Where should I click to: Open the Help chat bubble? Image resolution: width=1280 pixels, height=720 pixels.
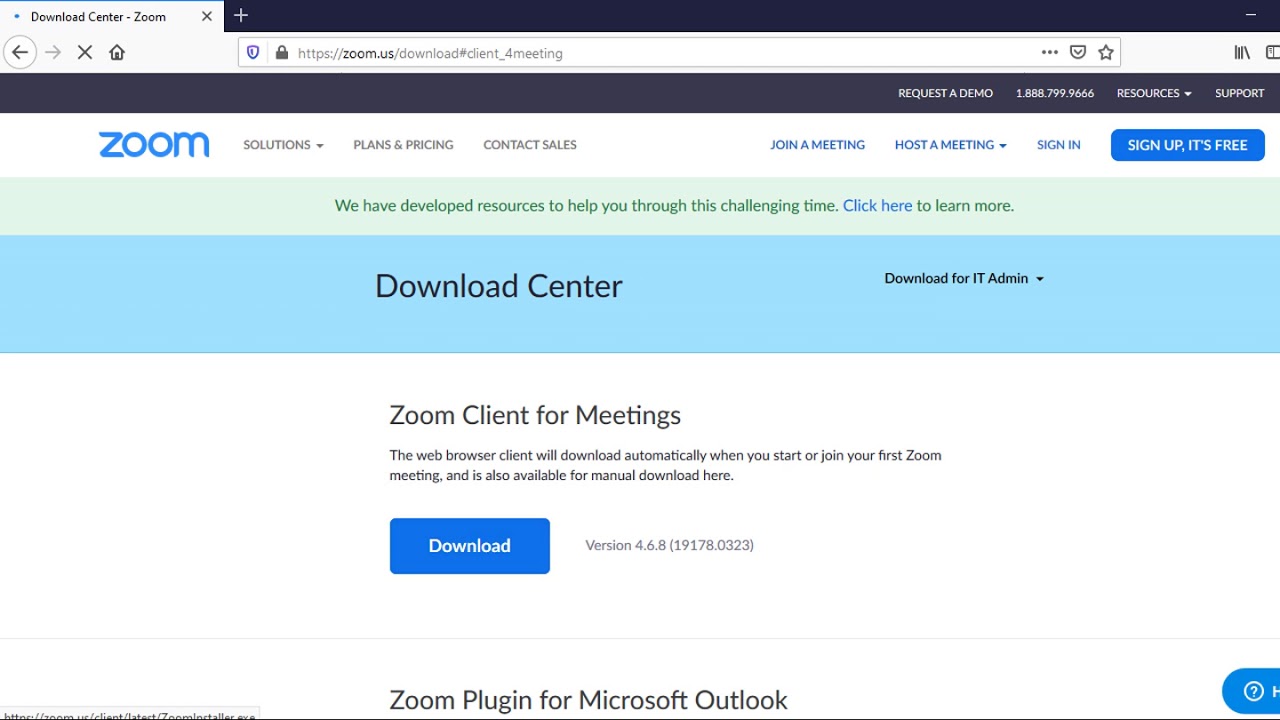click(1253, 691)
